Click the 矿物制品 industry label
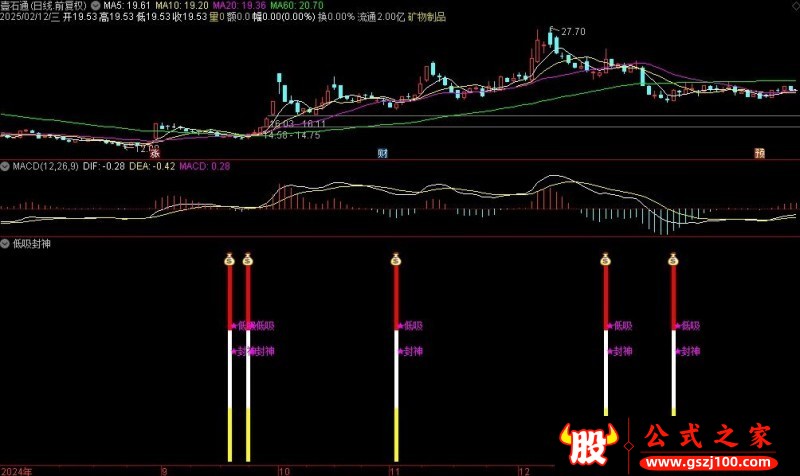 tap(427, 17)
